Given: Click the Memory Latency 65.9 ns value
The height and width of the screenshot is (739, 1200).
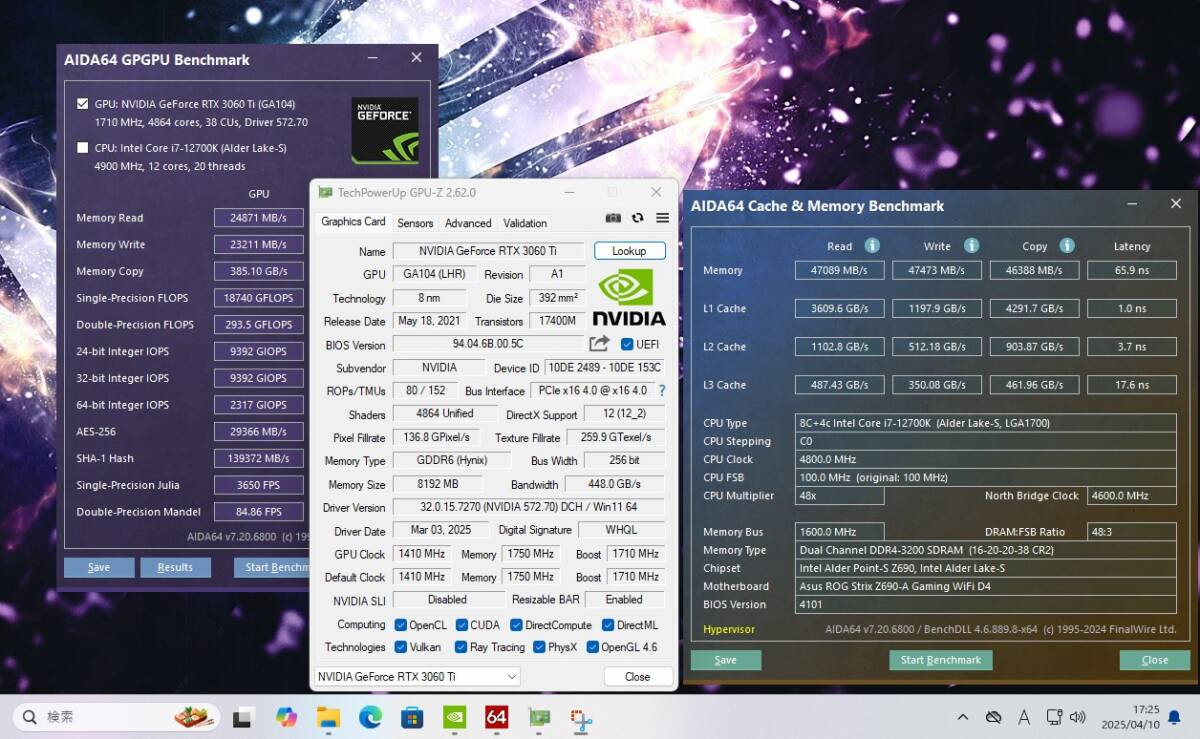Looking at the screenshot, I should tap(1131, 270).
